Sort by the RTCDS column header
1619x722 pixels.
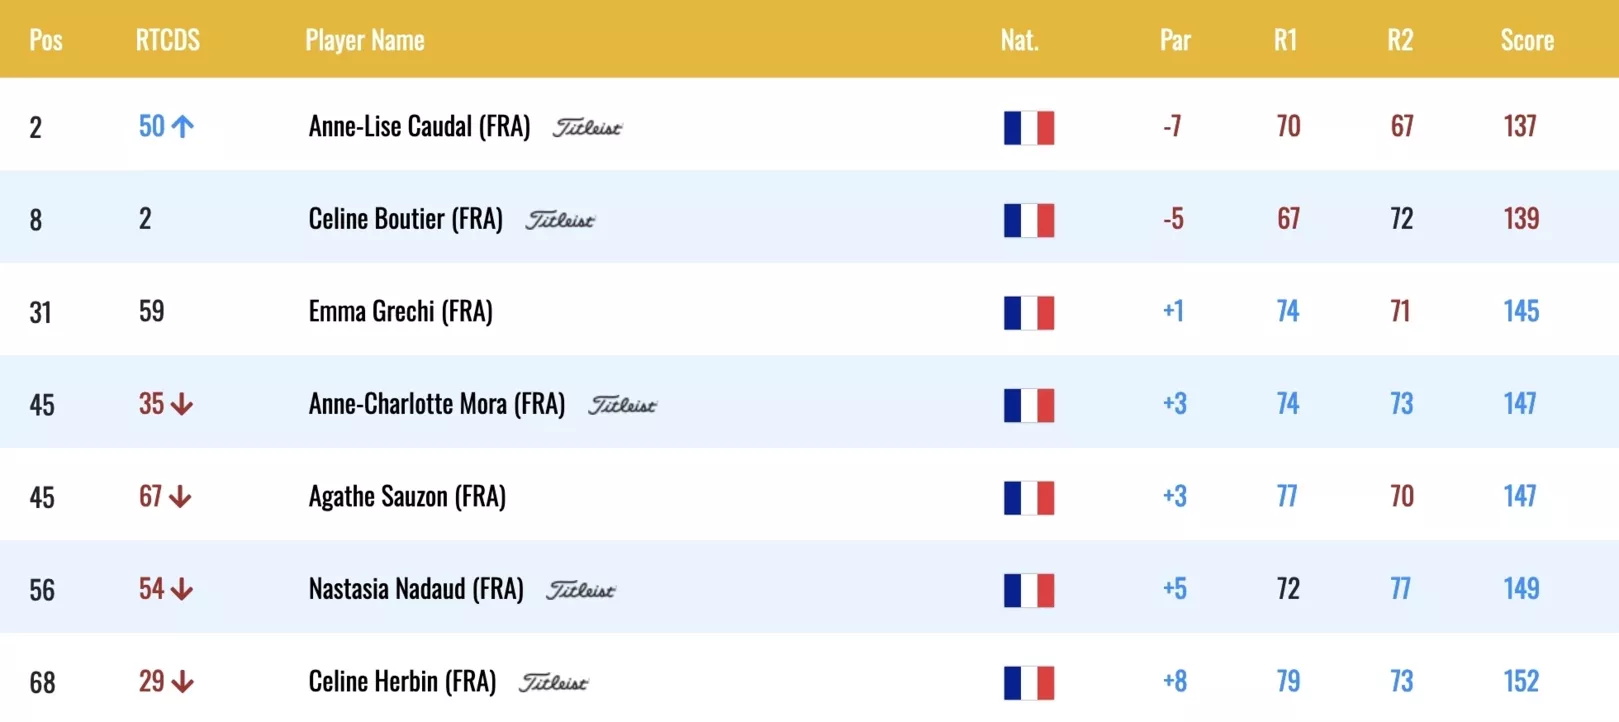tap(168, 40)
